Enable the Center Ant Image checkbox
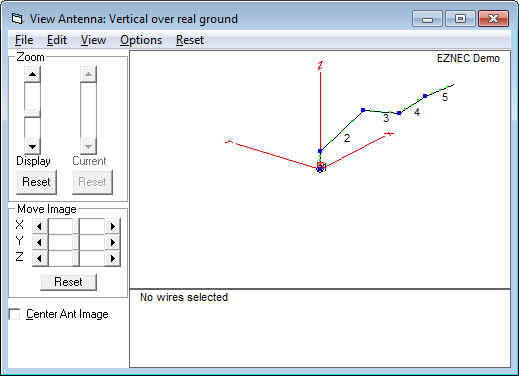This screenshot has width=519, height=376. pyautogui.click(x=14, y=314)
